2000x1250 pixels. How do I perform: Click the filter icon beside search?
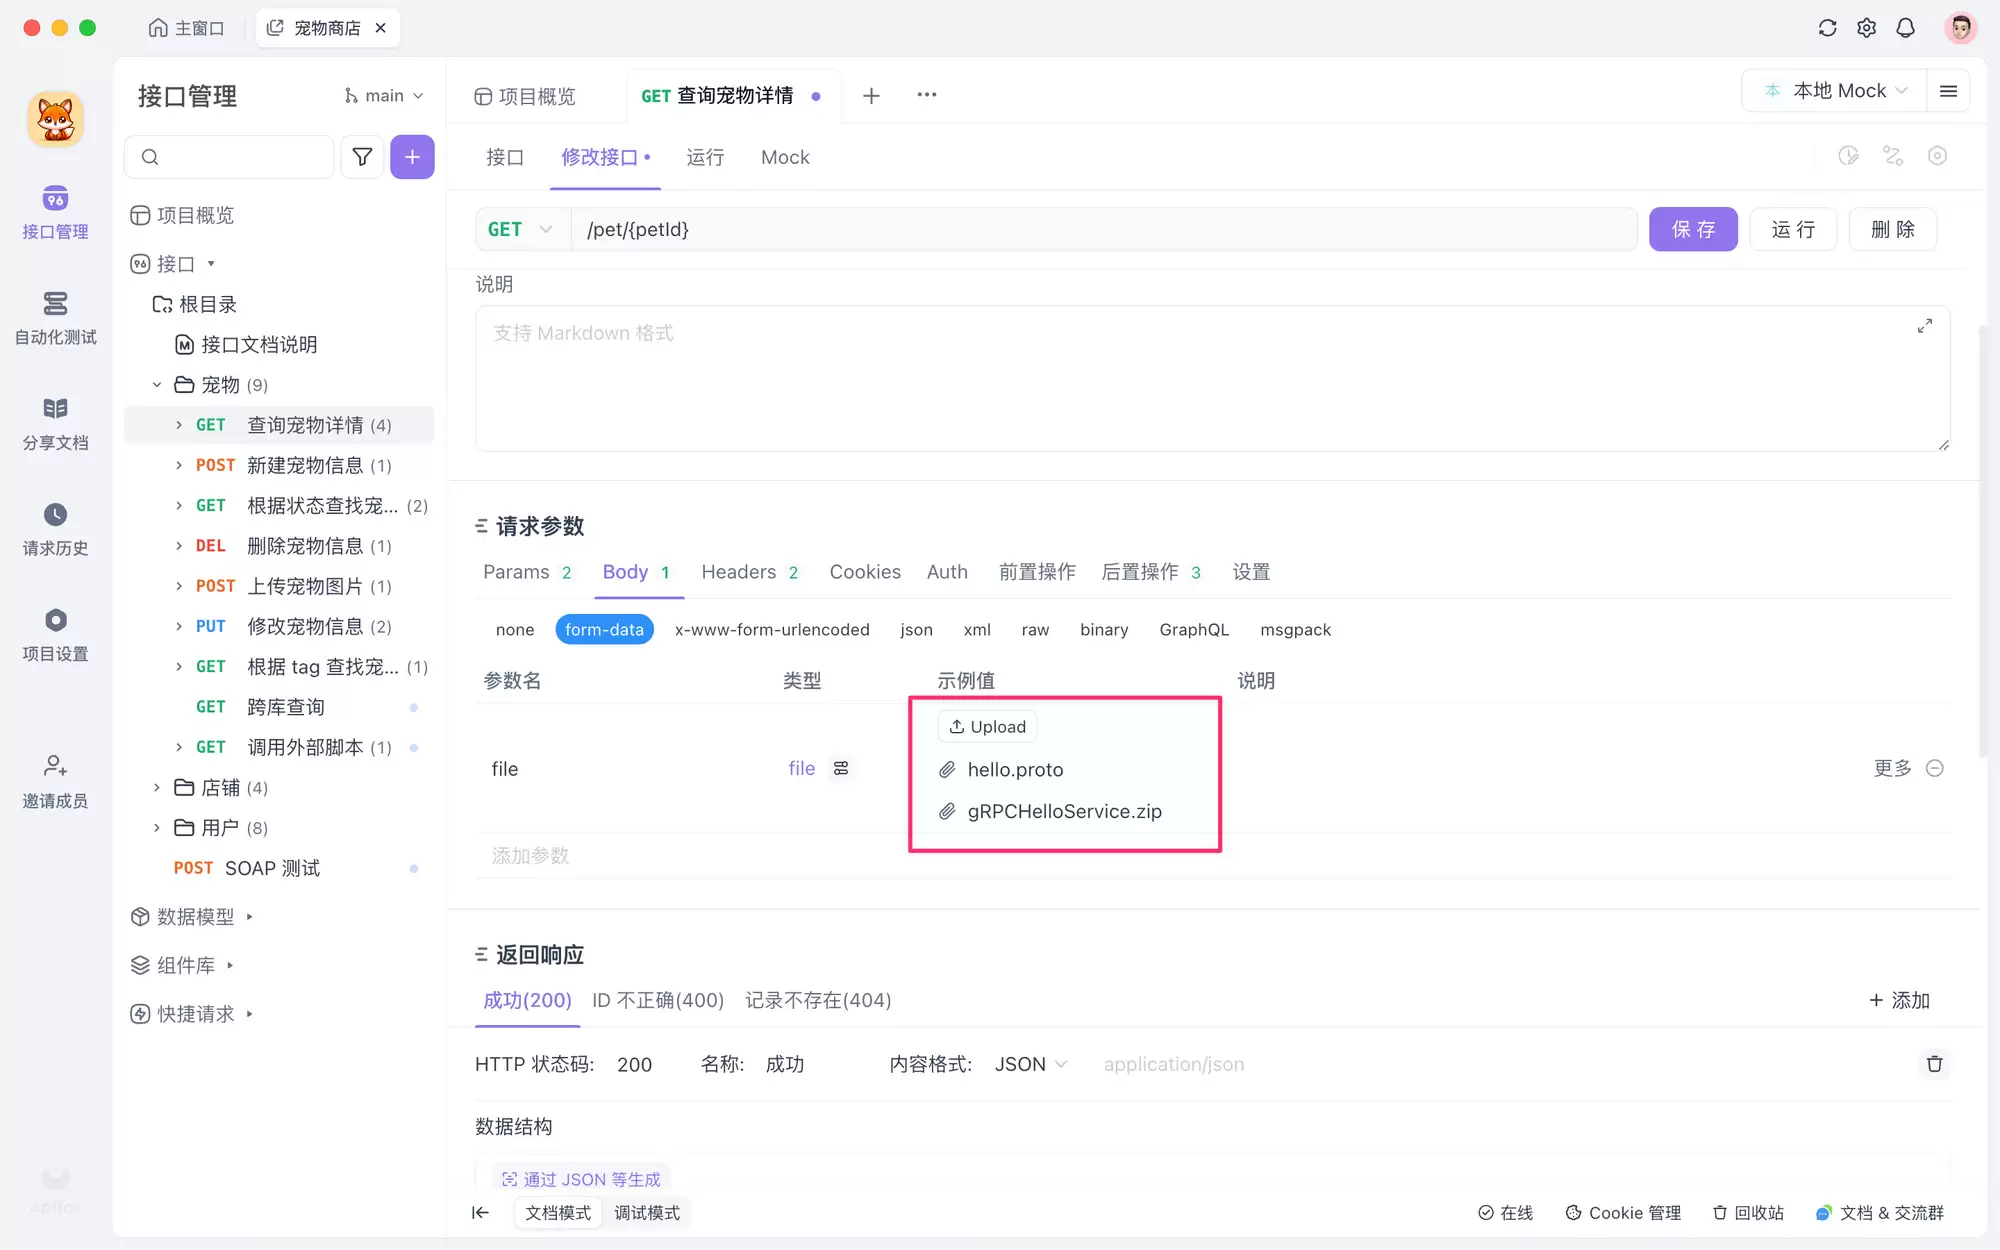[x=362, y=157]
